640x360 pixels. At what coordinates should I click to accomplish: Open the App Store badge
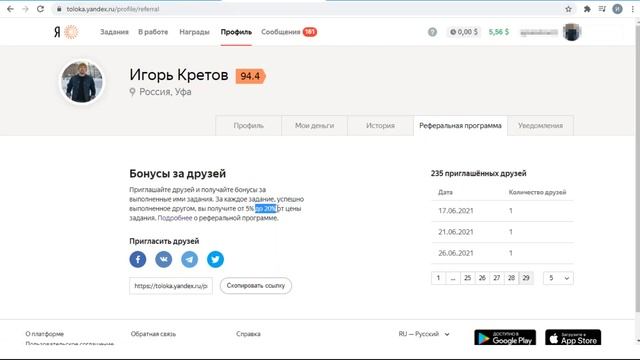point(573,337)
